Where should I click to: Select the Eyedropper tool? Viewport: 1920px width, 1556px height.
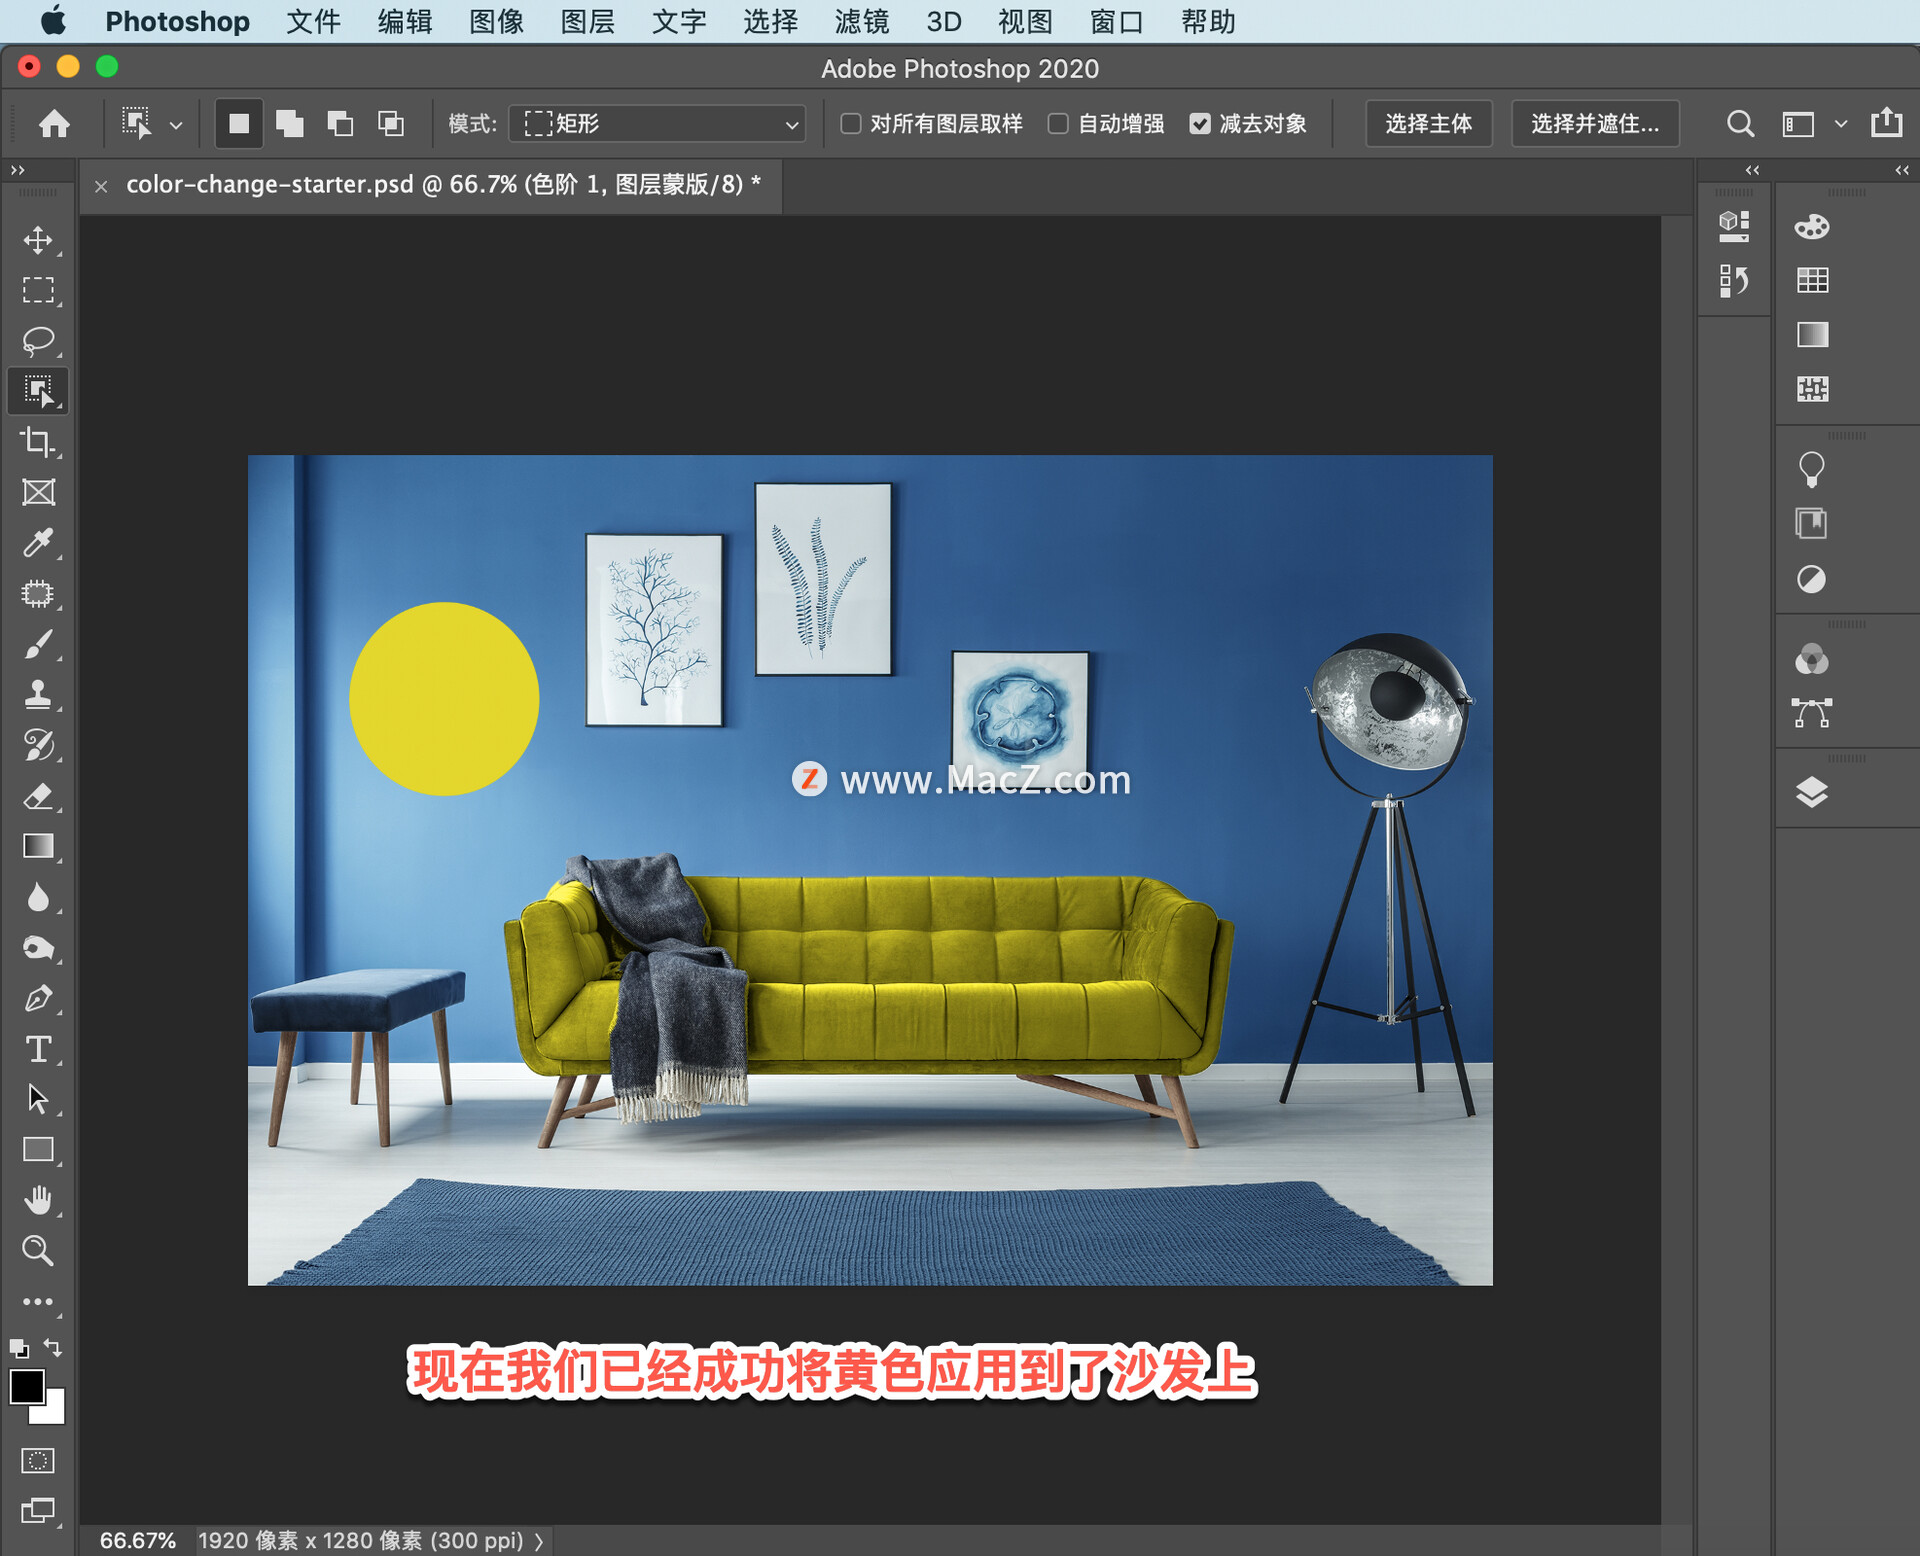38,543
